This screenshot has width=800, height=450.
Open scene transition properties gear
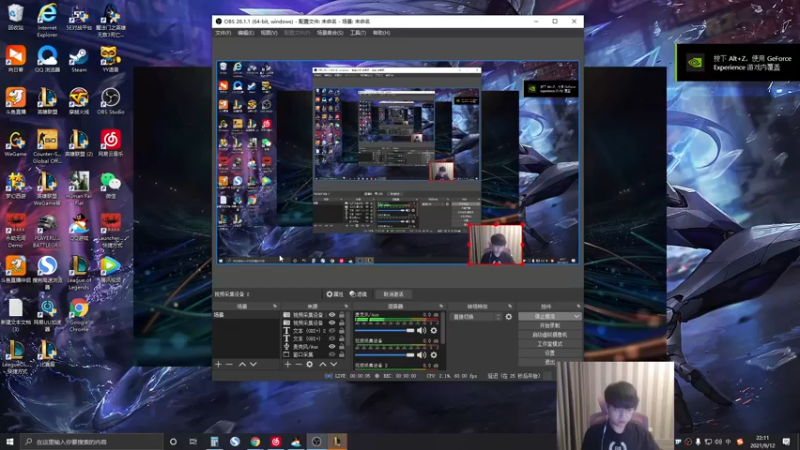pyautogui.click(x=509, y=317)
